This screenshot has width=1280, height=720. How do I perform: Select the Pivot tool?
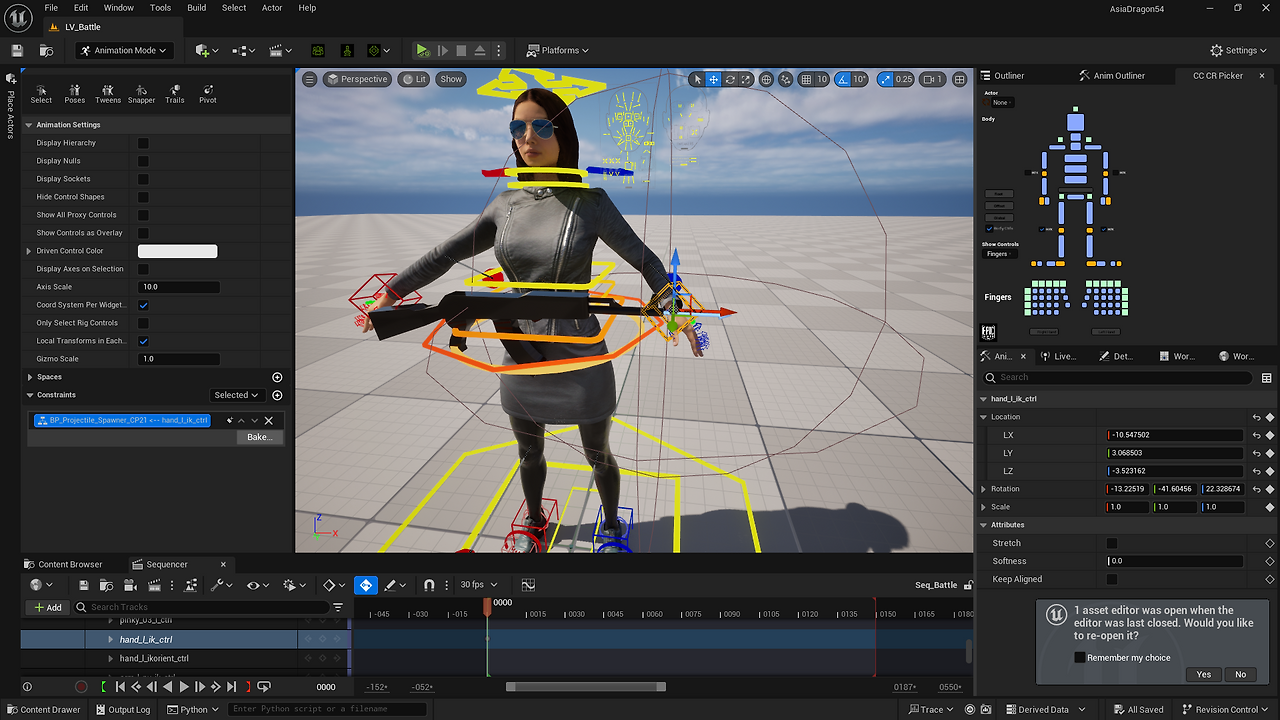tap(207, 93)
